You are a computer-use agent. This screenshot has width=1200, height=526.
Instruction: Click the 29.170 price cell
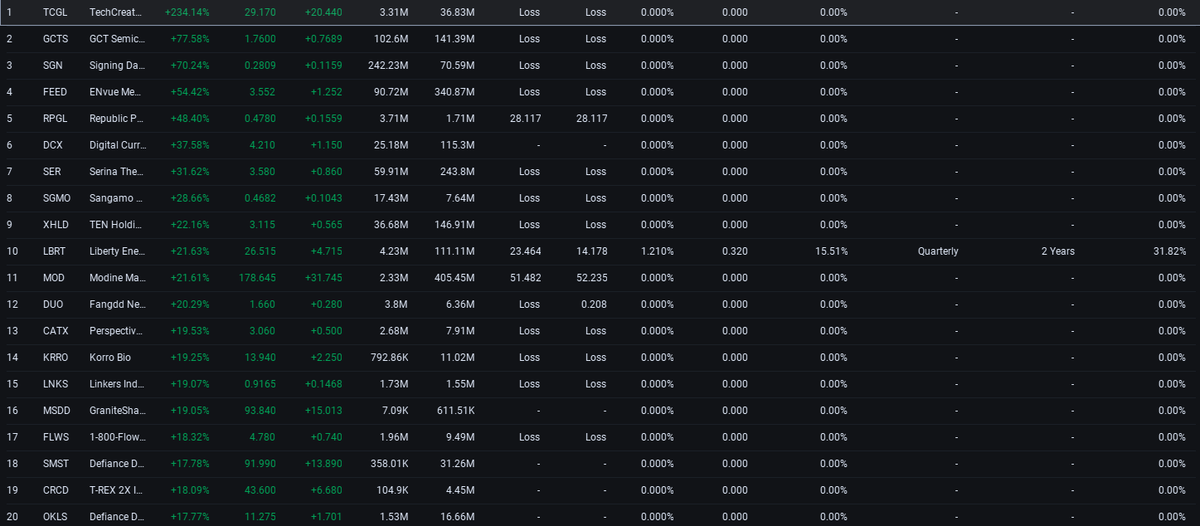point(262,12)
